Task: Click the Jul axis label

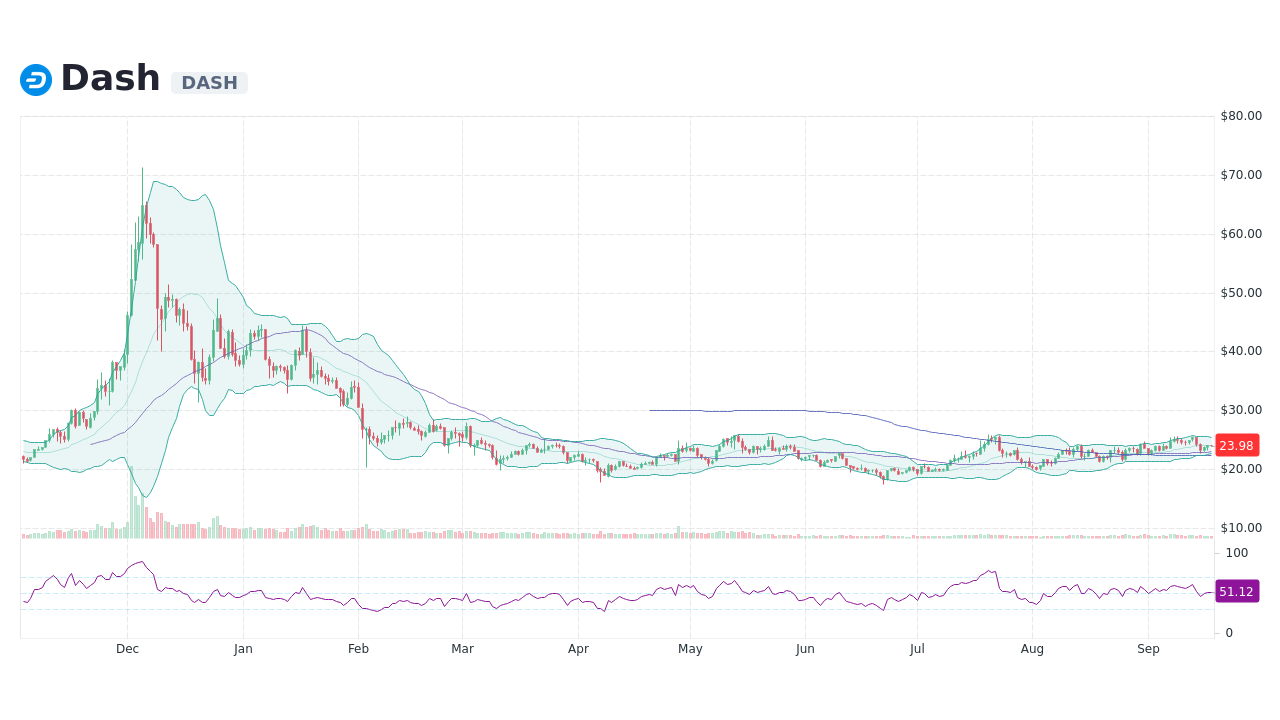Action: (x=917, y=648)
